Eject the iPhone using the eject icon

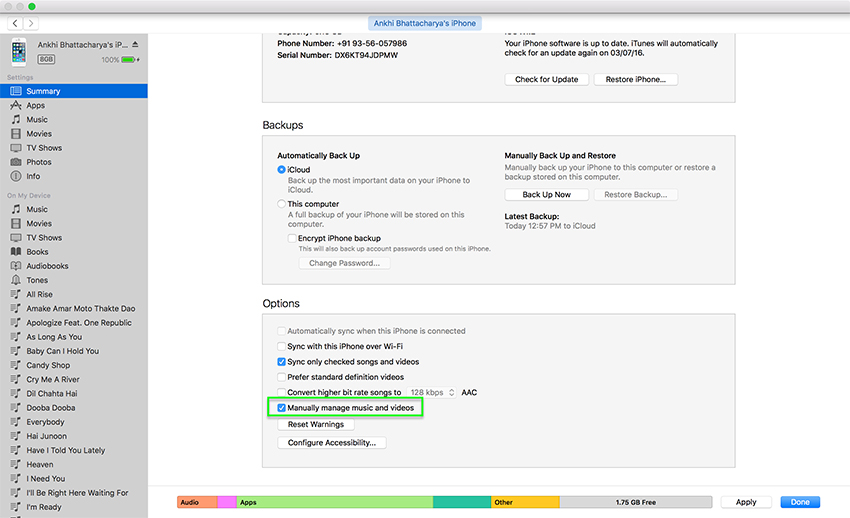click(135, 45)
